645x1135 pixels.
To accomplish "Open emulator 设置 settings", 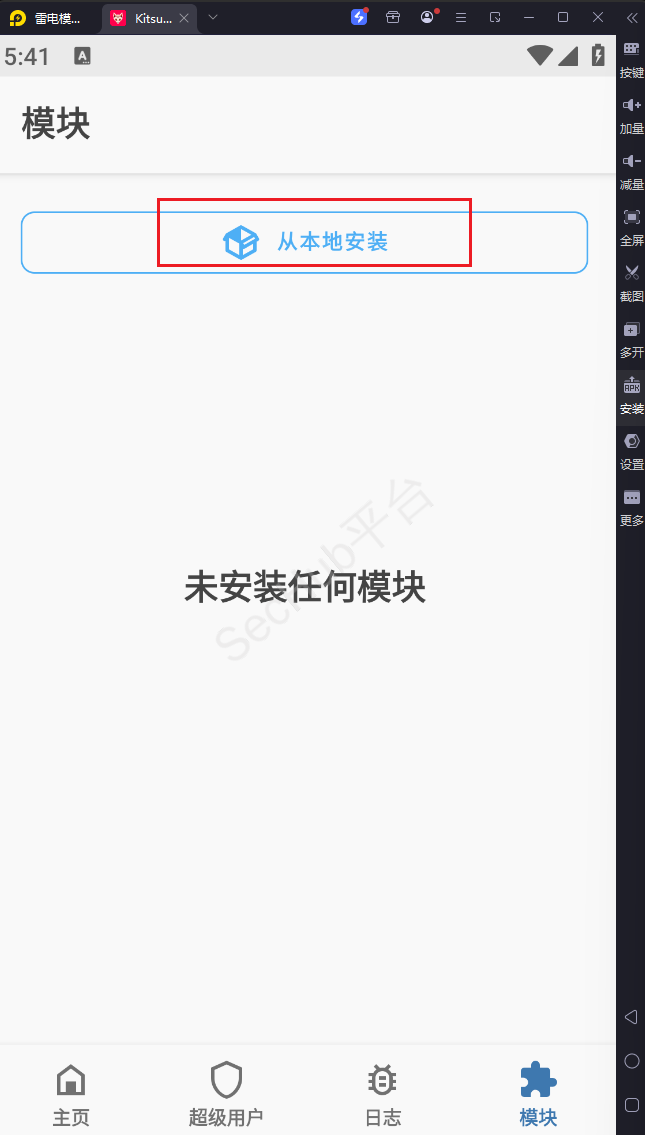I will 631,450.
